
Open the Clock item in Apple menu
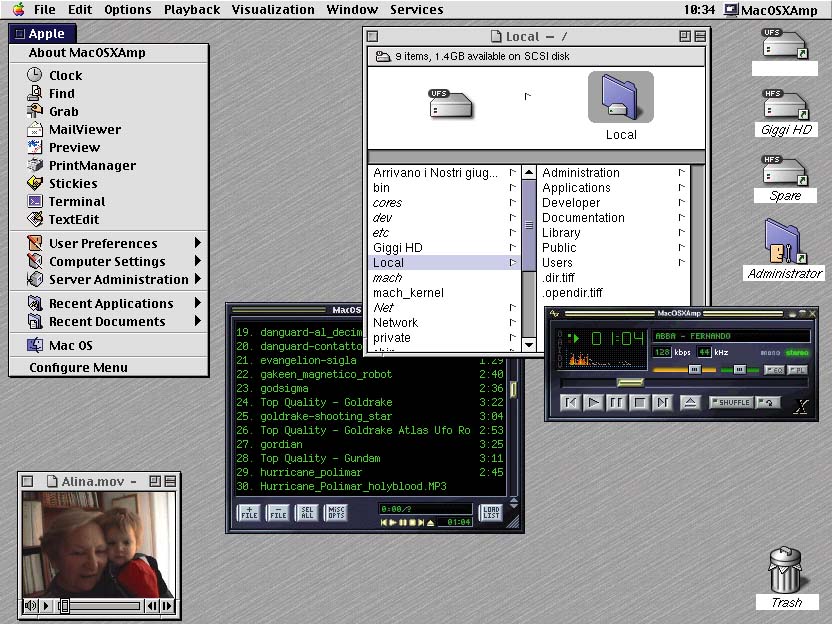click(109, 75)
